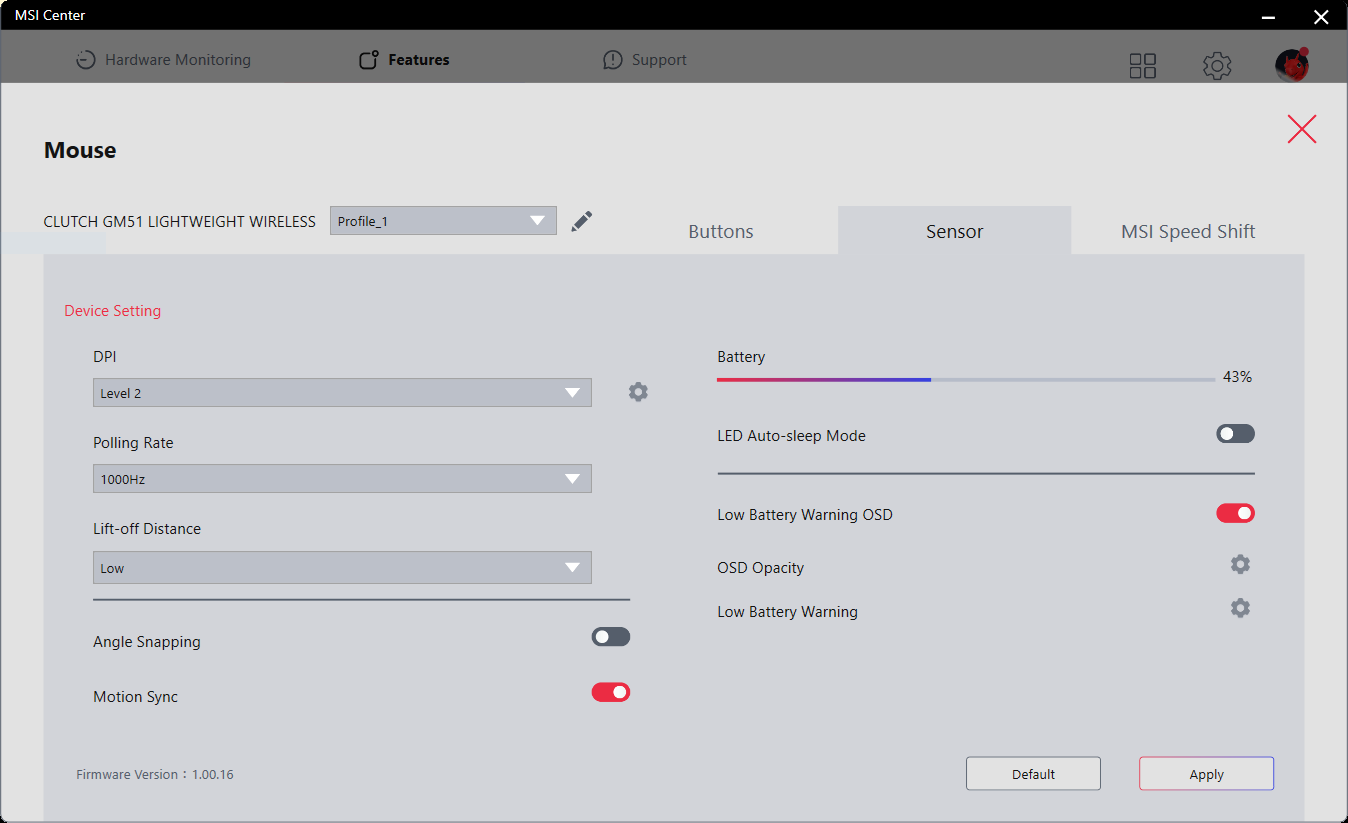Click the Polling Rate label

pos(133,443)
